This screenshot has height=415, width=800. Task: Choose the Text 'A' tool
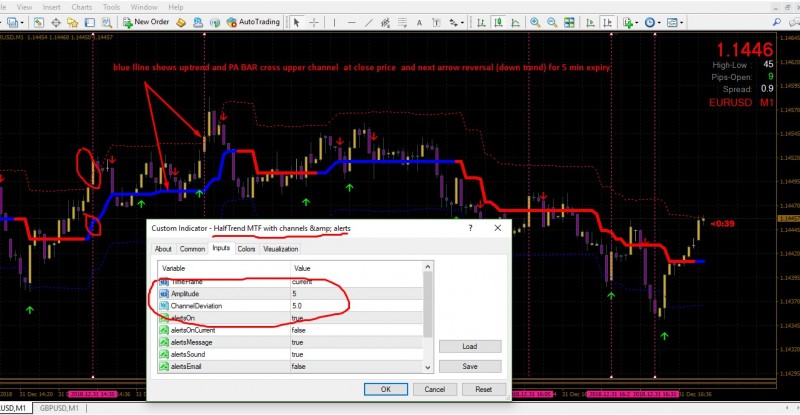coord(419,22)
